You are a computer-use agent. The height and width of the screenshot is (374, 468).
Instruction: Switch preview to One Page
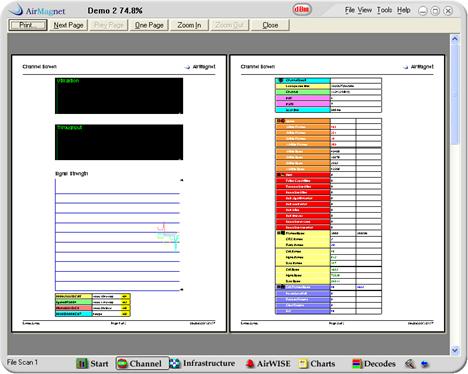[x=149, y=25]
